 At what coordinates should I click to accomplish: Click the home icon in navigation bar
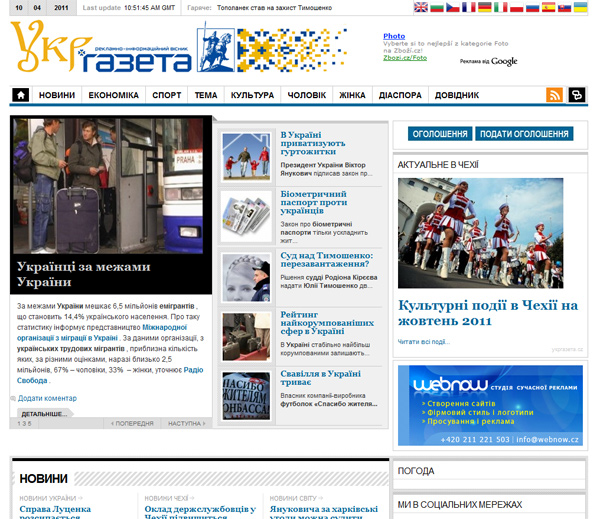(x=20, y=95)
